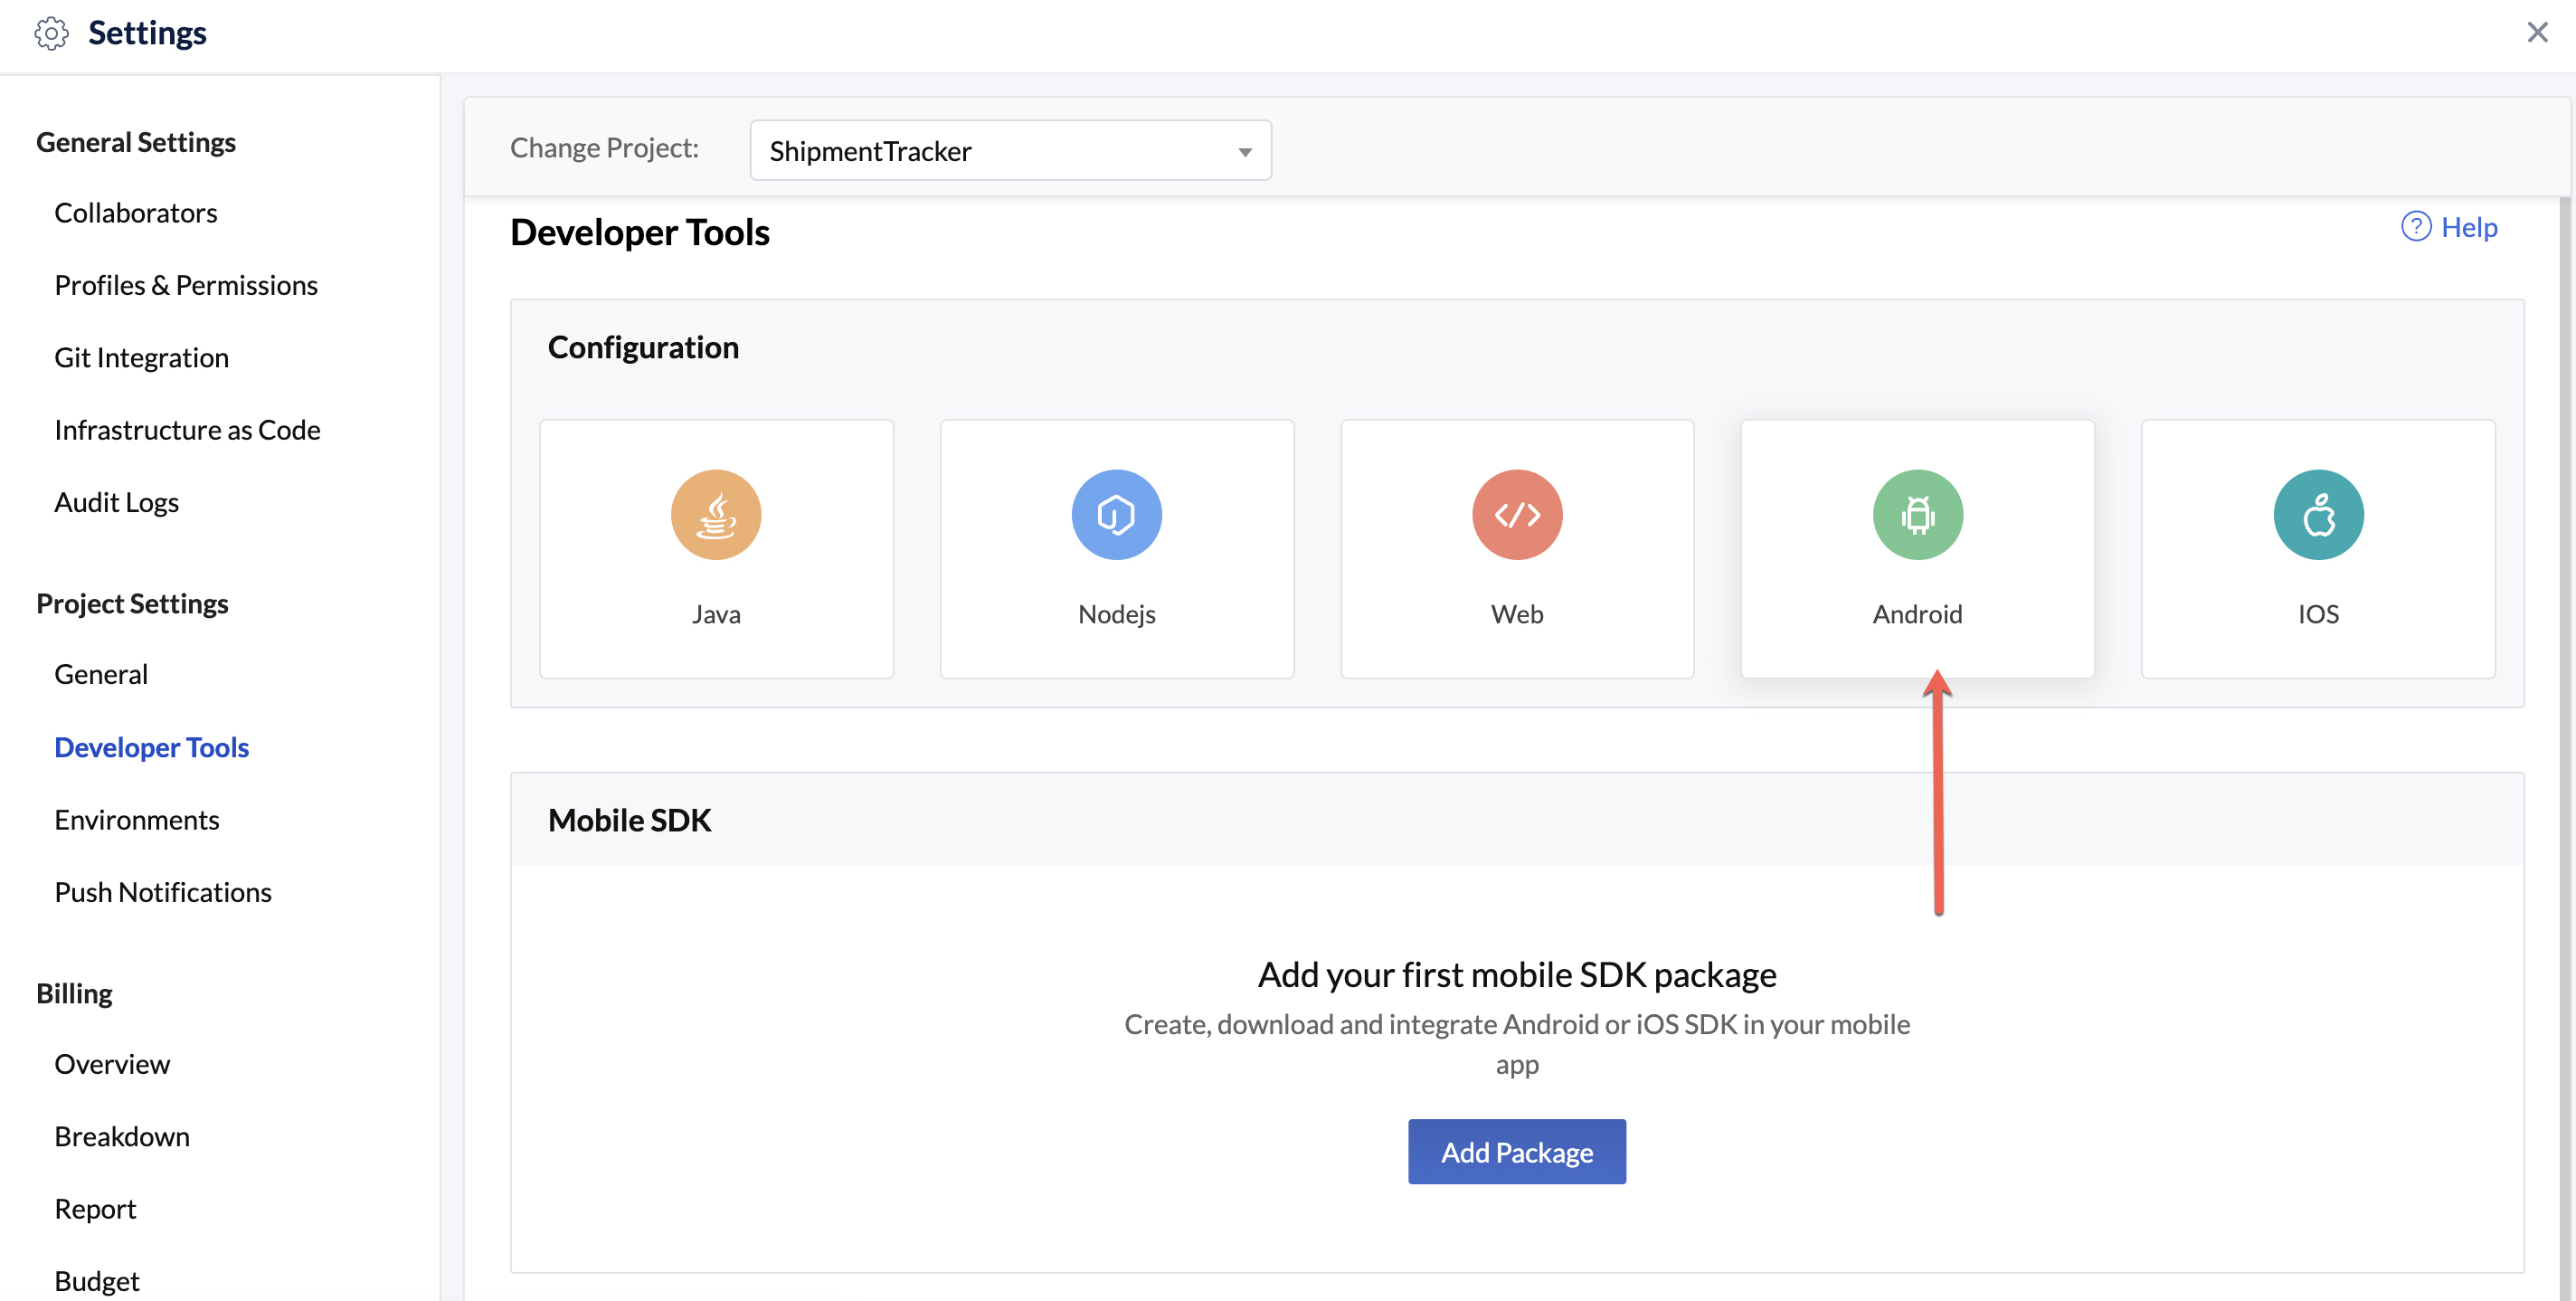Click the ShipmentTracker dropdown arrow
The width and height of the screenshot is (2576, 1301).
(x=1244, y=152)
